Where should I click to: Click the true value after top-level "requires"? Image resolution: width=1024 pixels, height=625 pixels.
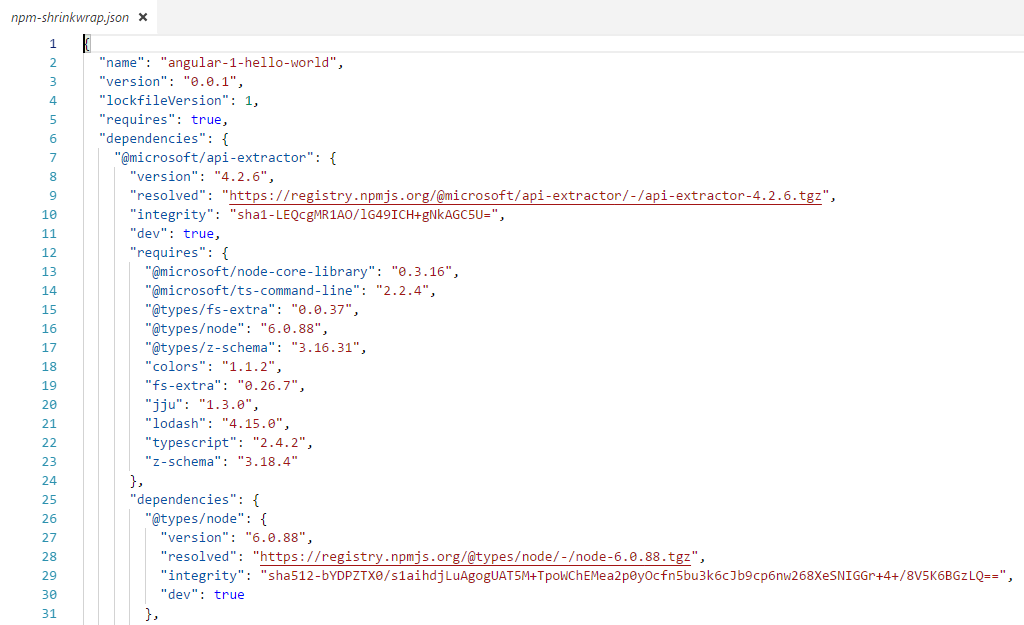click(x=206, y=119)
